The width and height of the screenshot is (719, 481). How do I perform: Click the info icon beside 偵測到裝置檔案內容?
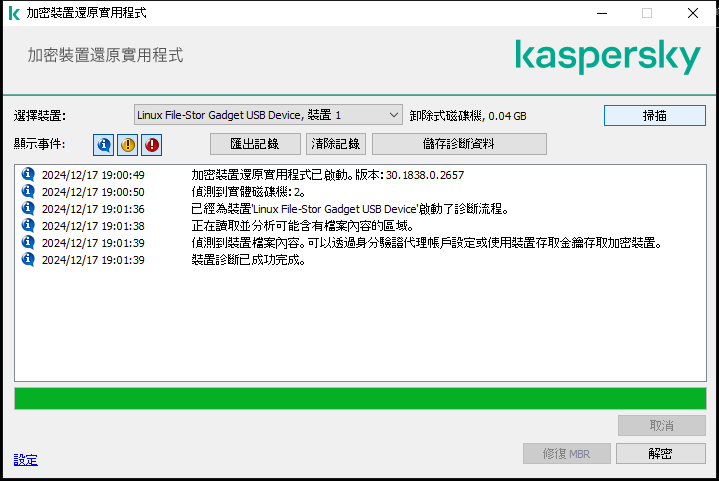(28, 242)
